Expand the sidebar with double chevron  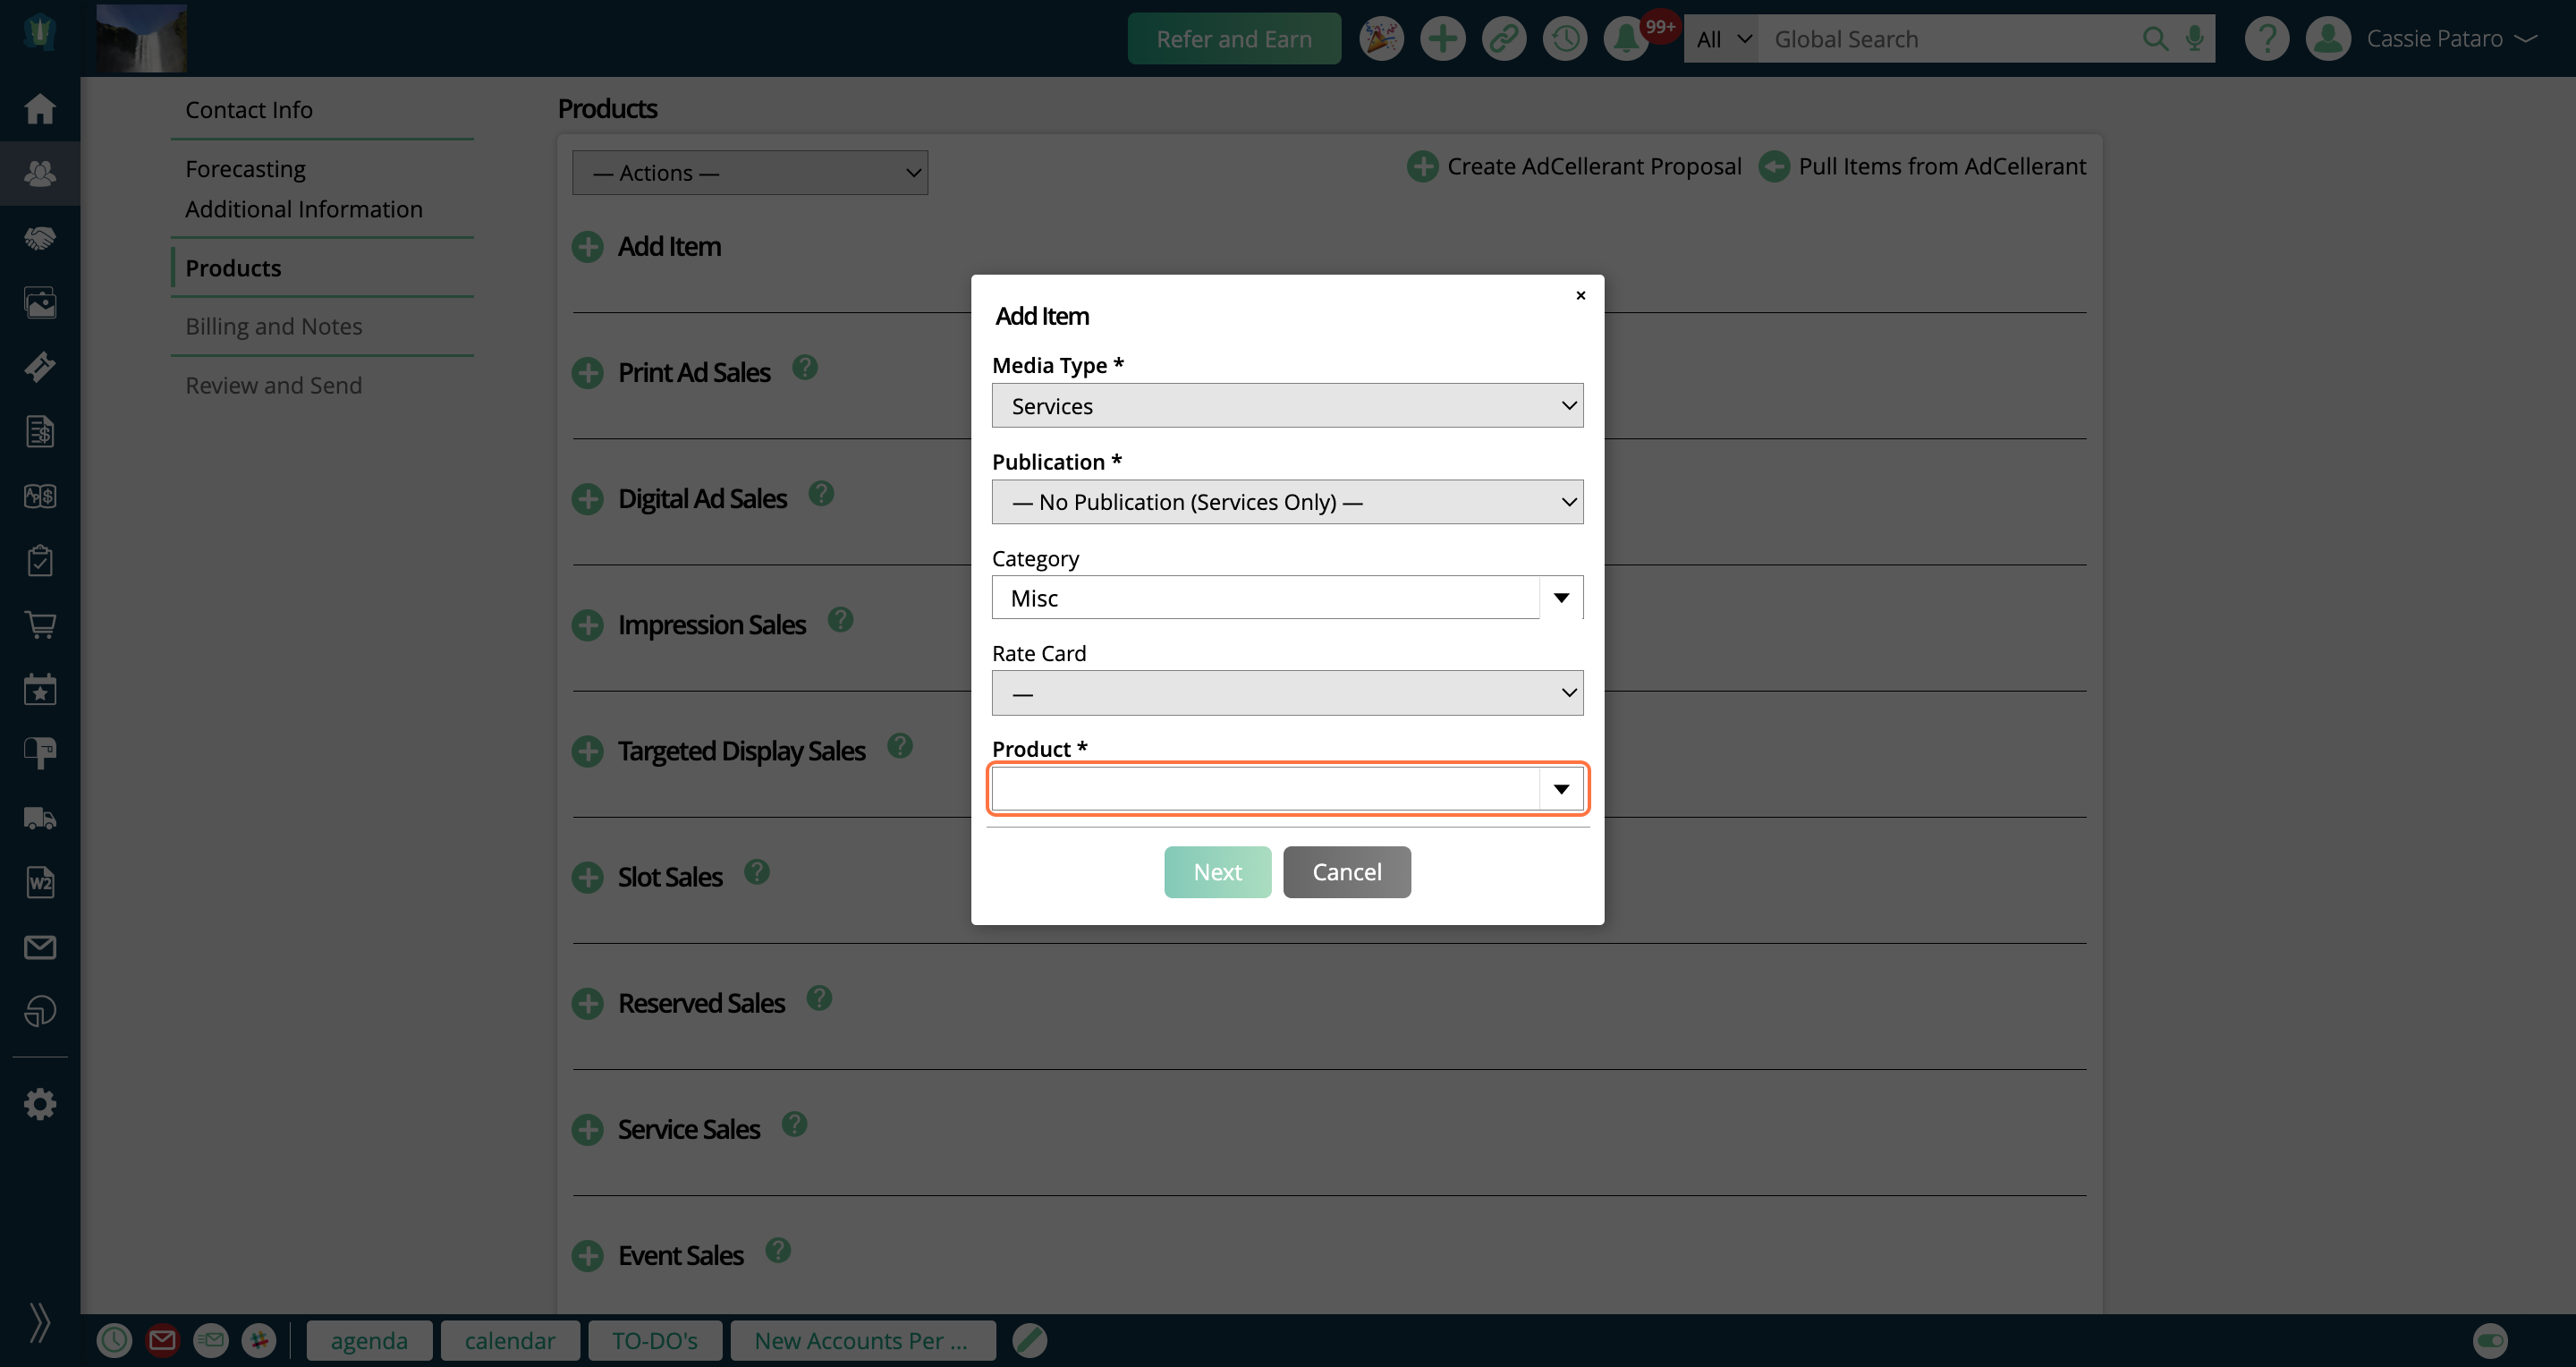coord(40,1322)
